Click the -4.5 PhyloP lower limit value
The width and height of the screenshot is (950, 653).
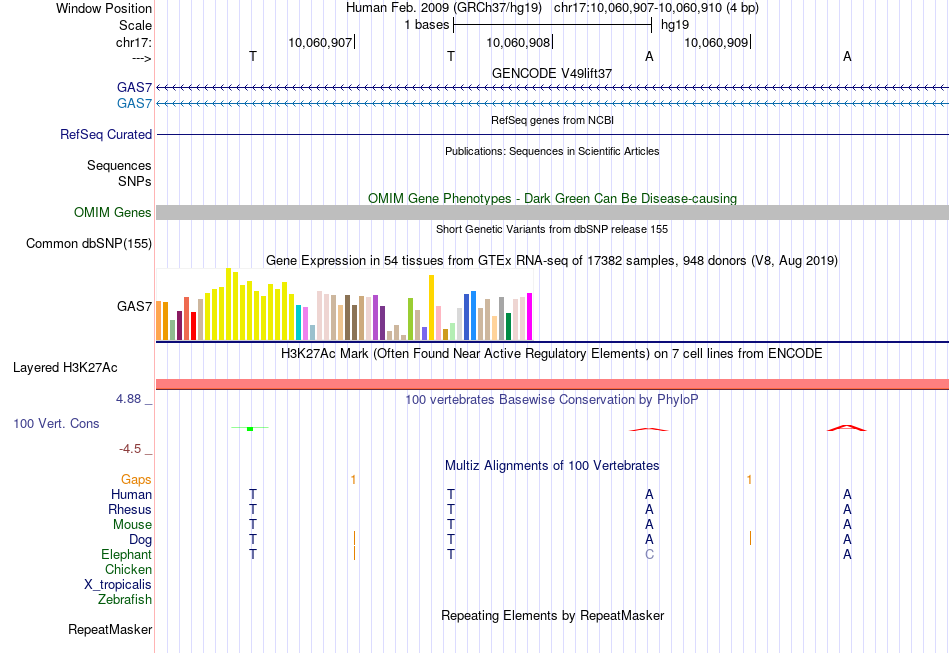[130, 449]
